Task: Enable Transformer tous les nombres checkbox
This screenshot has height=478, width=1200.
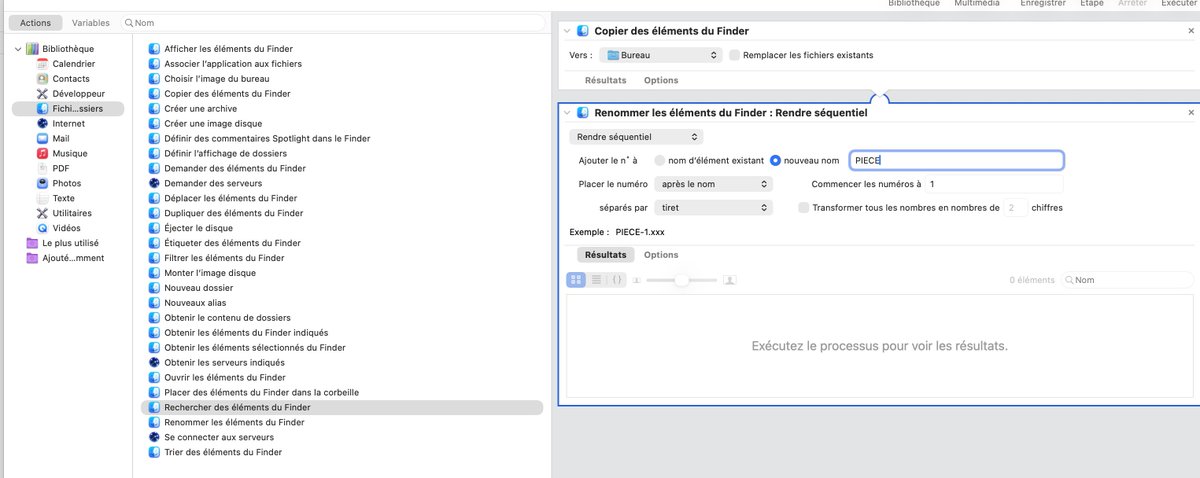Action: pos(804,208)
